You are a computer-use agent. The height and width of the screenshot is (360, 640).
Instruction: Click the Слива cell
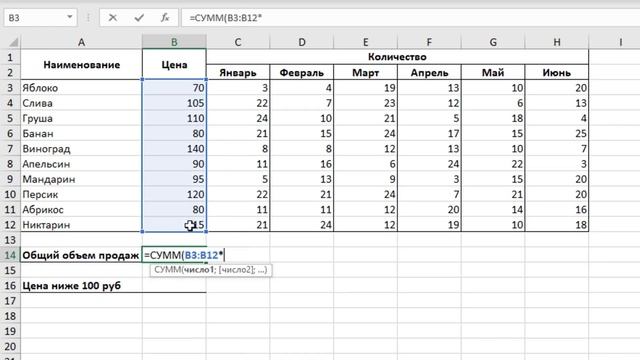tap(81, 103)
